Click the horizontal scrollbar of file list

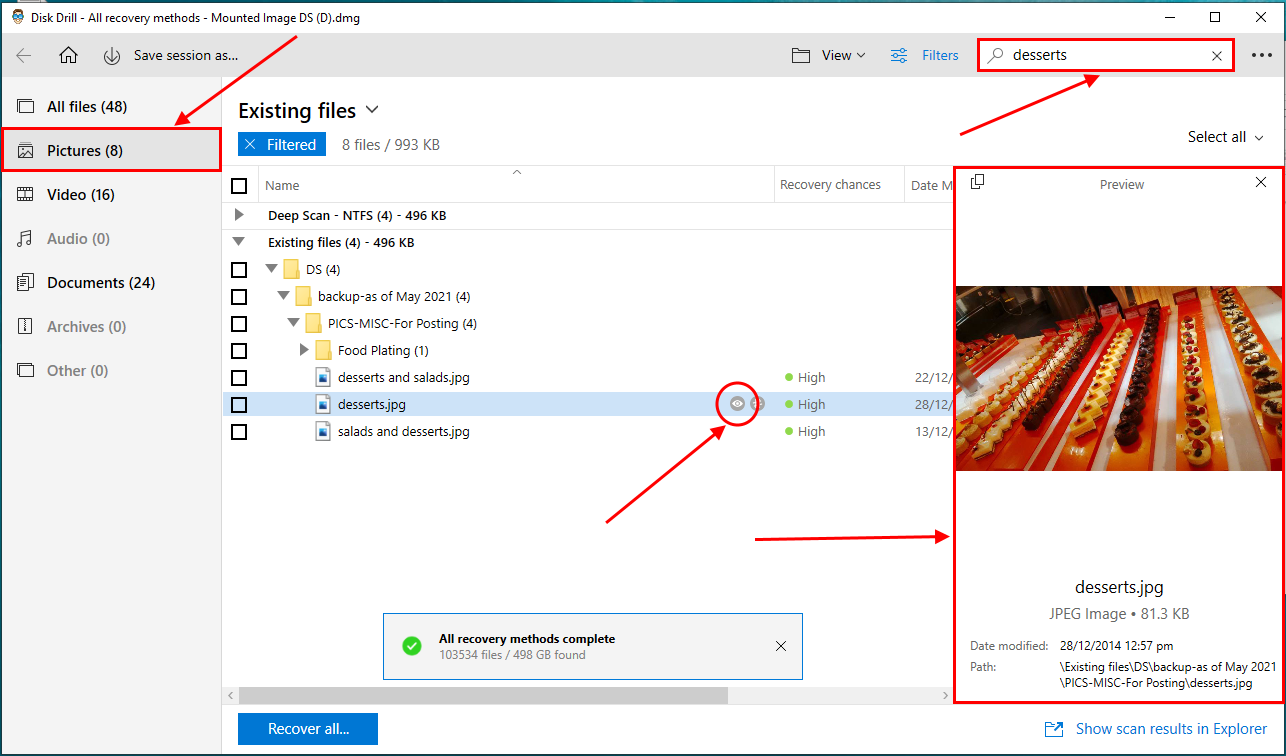tap(483, 695)
